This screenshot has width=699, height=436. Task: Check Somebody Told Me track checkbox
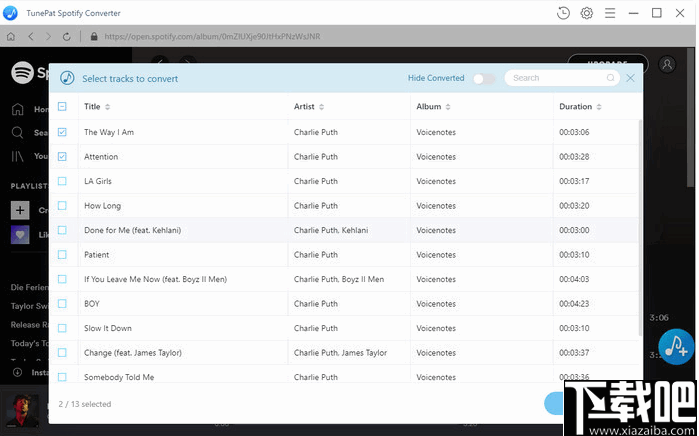point(62,377)
